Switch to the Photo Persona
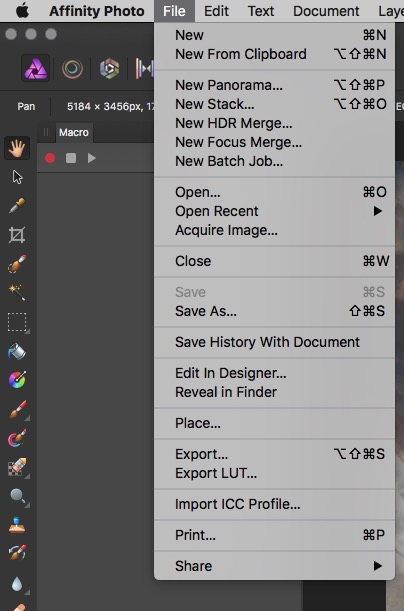The width and height of the screenshot is (404, 611). pos(35,68)
